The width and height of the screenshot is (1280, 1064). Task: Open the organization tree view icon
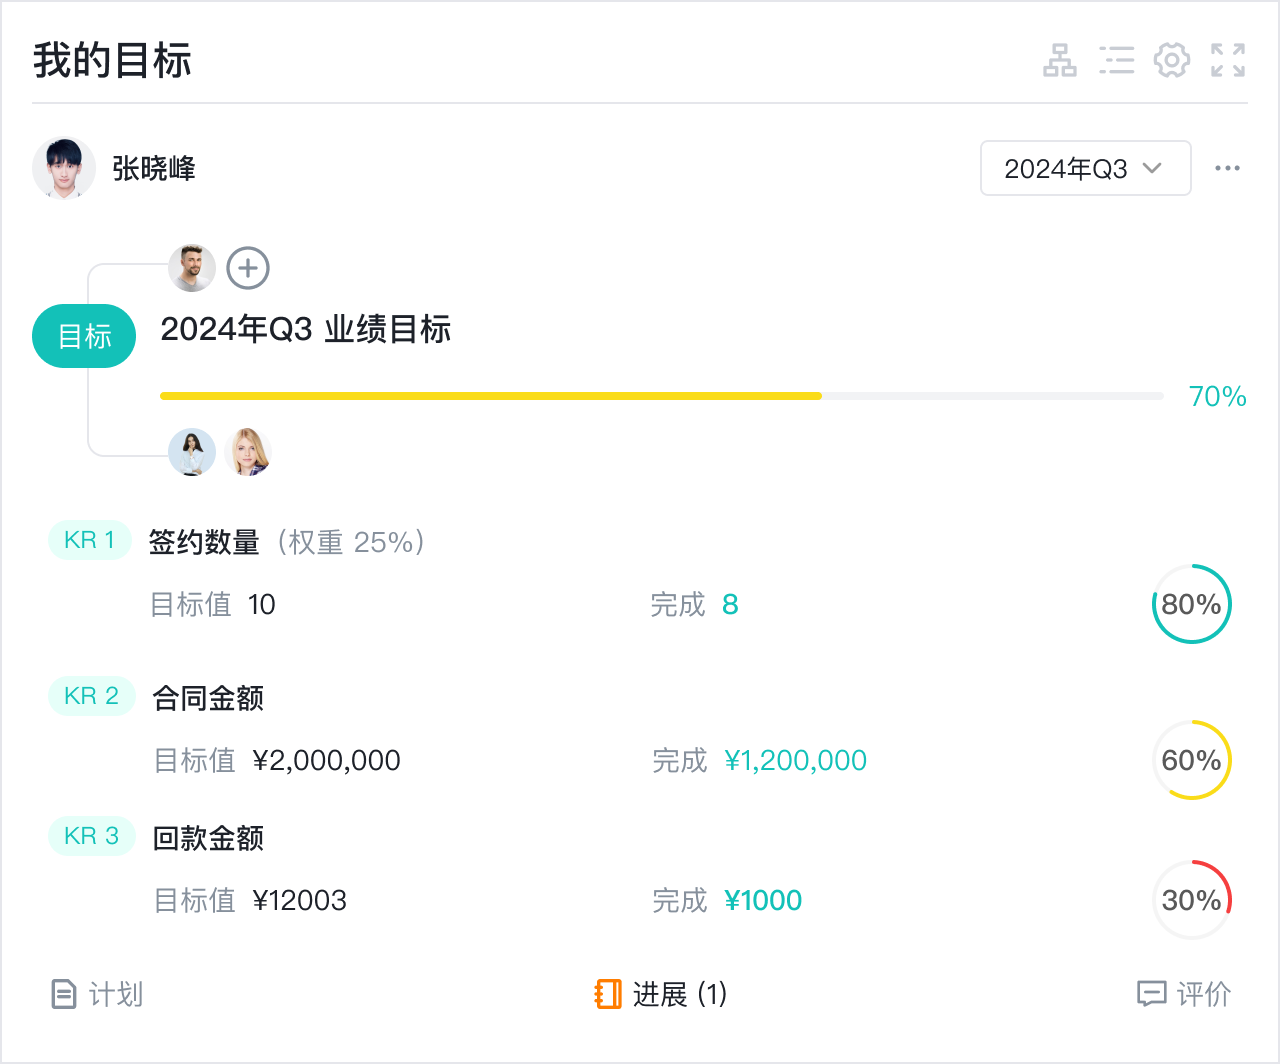pos(1060,60)
